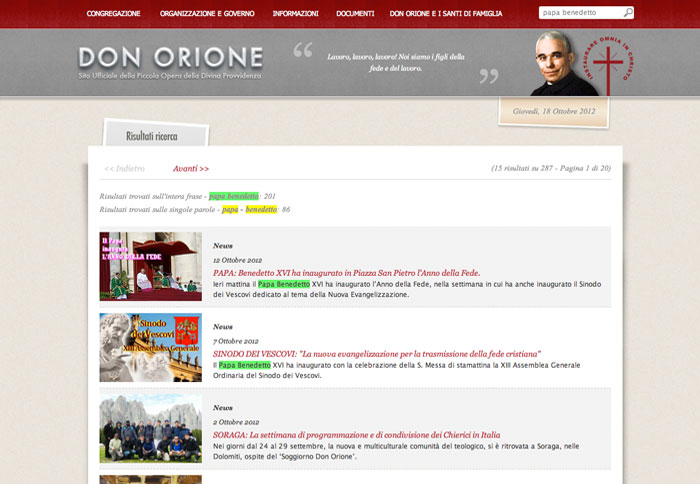This screenshot has height=484, width=700.
Task: Open article 'PAPA: Benedetto XVI ha inaugurato'
Action: 346,273
